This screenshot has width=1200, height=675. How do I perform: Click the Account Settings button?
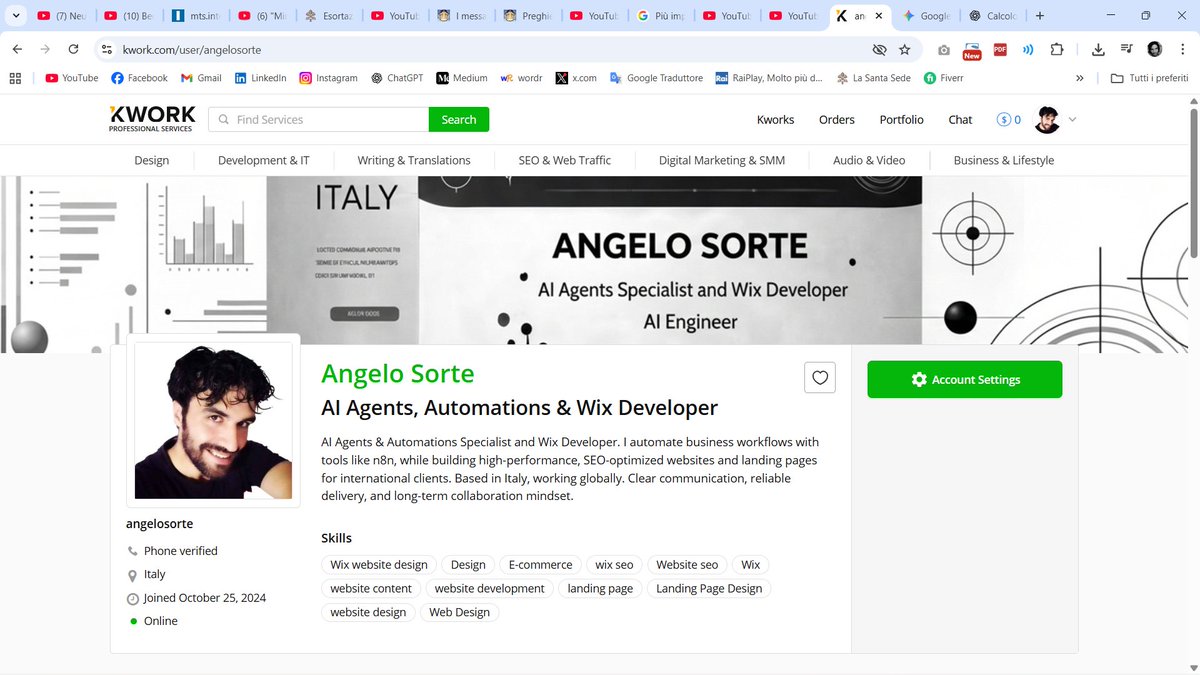pyautogui.click(x=965, y=380)
